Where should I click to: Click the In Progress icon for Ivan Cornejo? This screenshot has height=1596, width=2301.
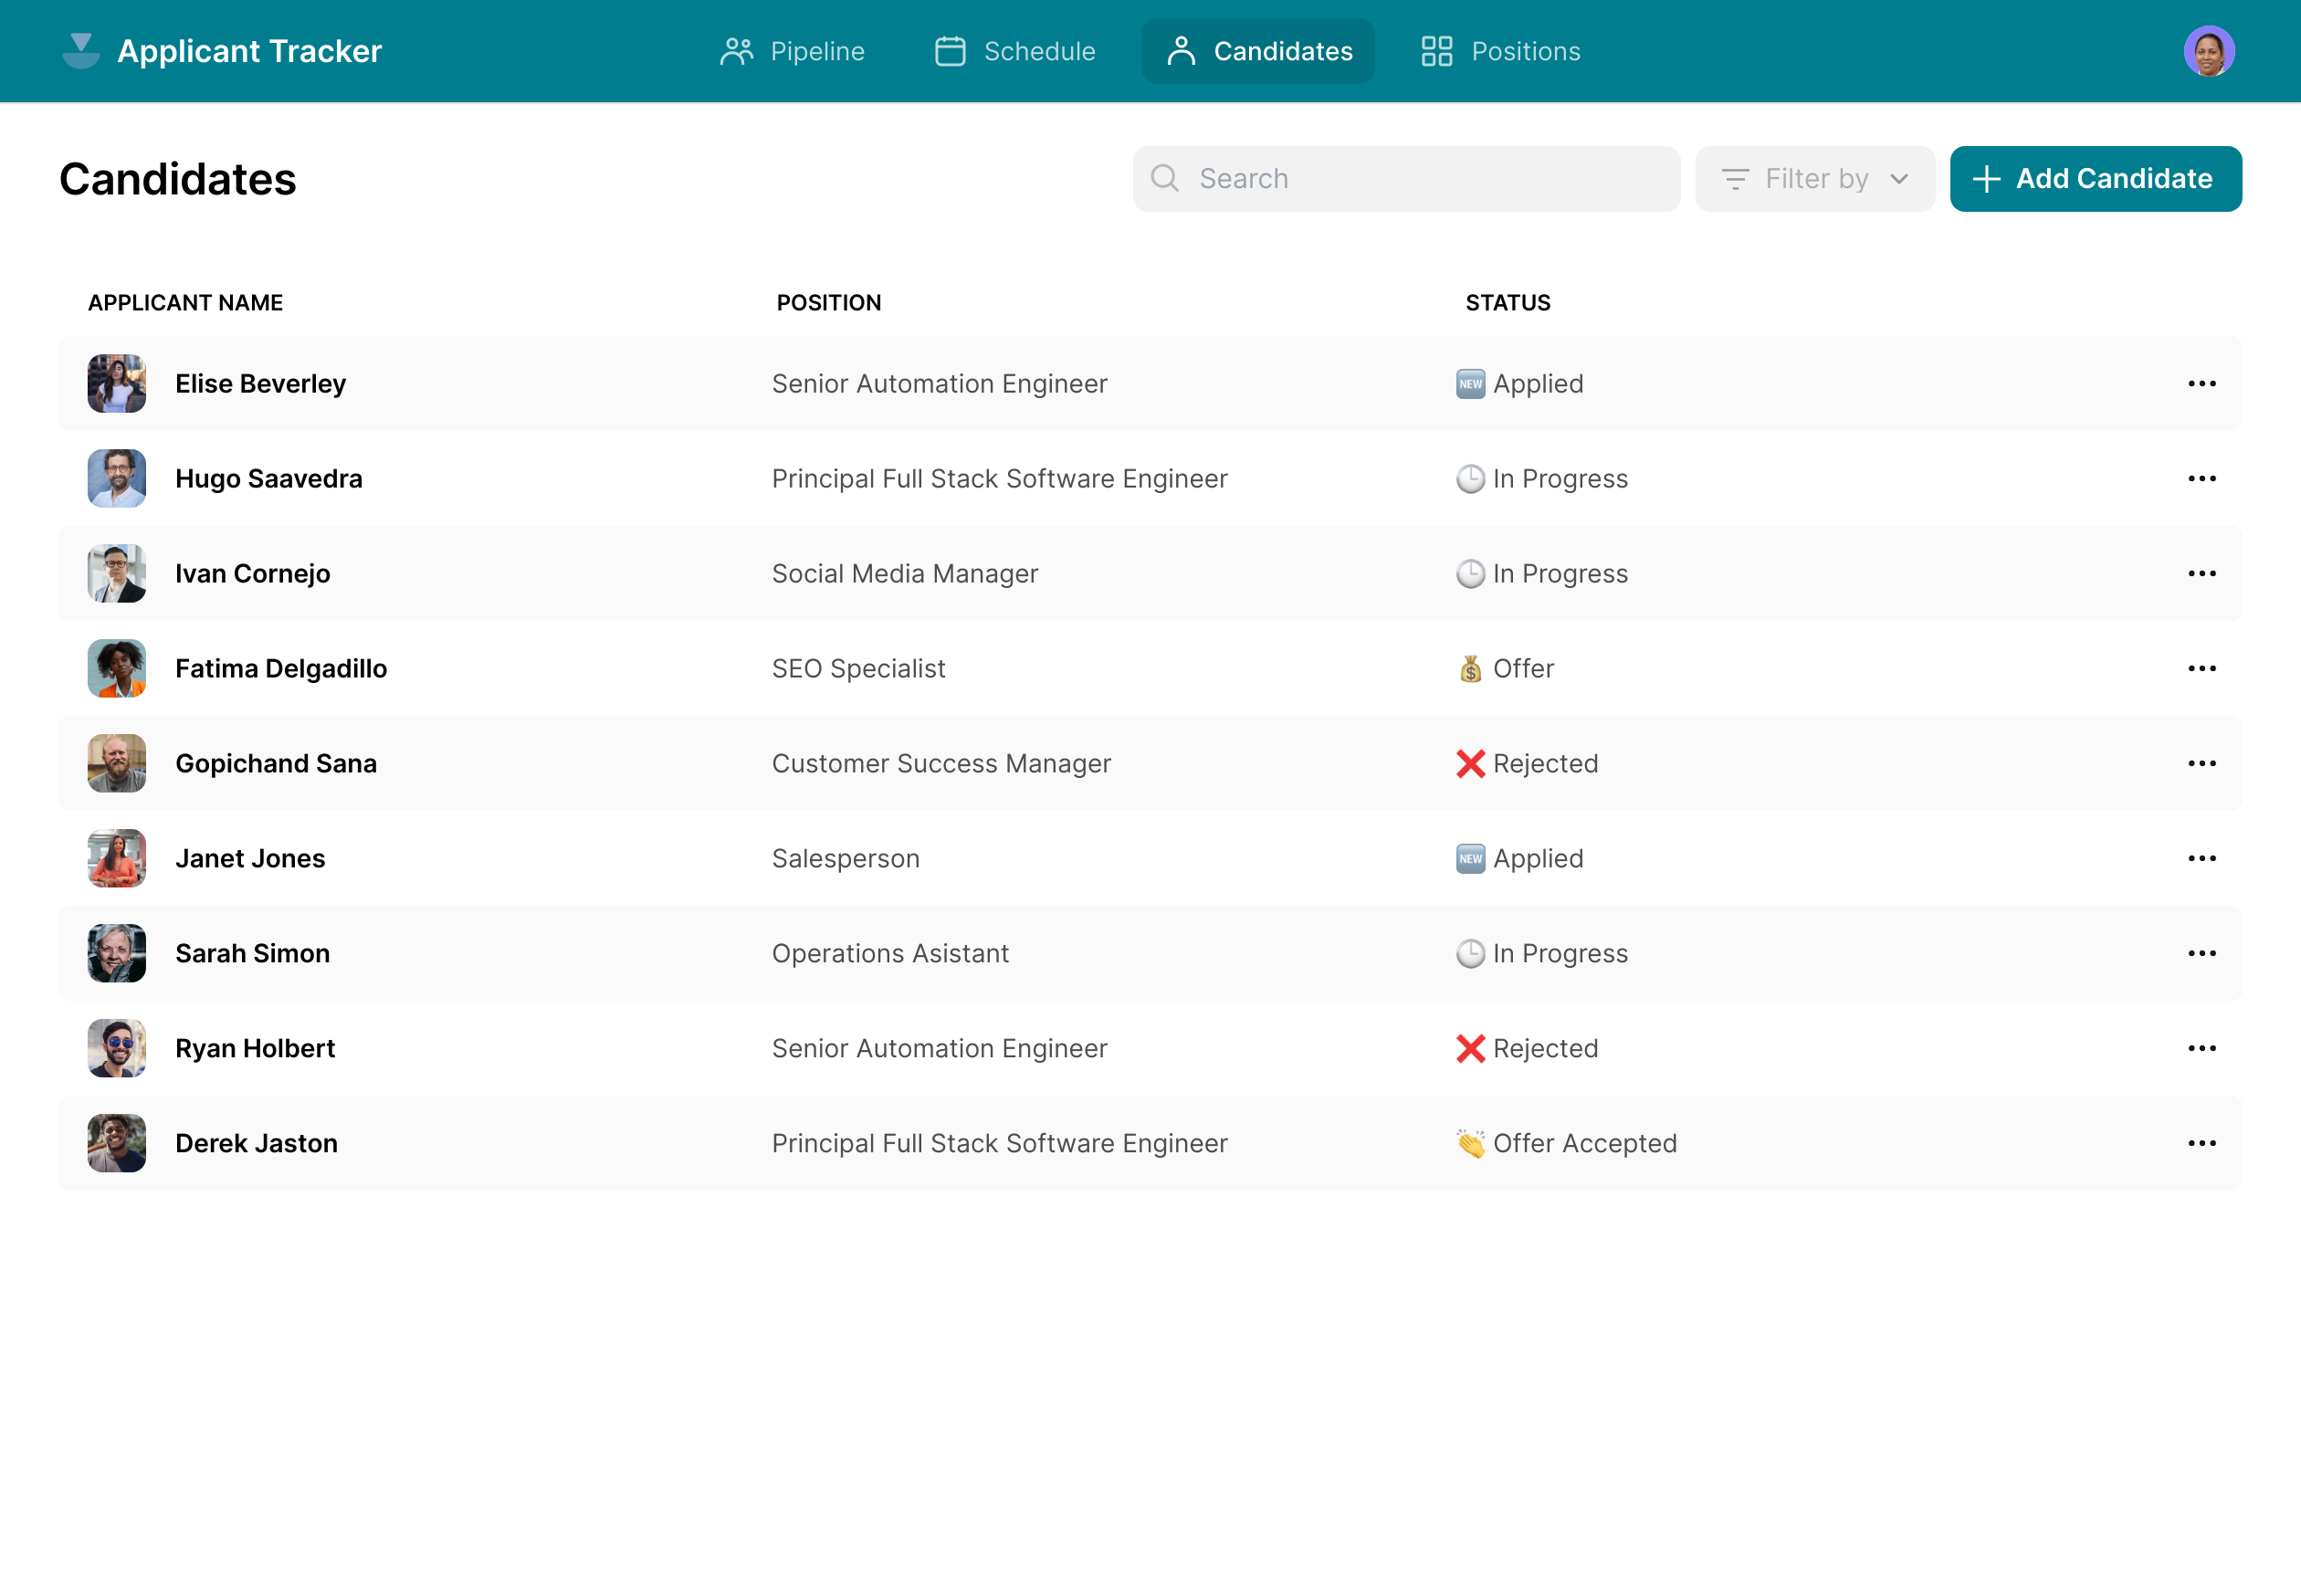click(1467, 573)
